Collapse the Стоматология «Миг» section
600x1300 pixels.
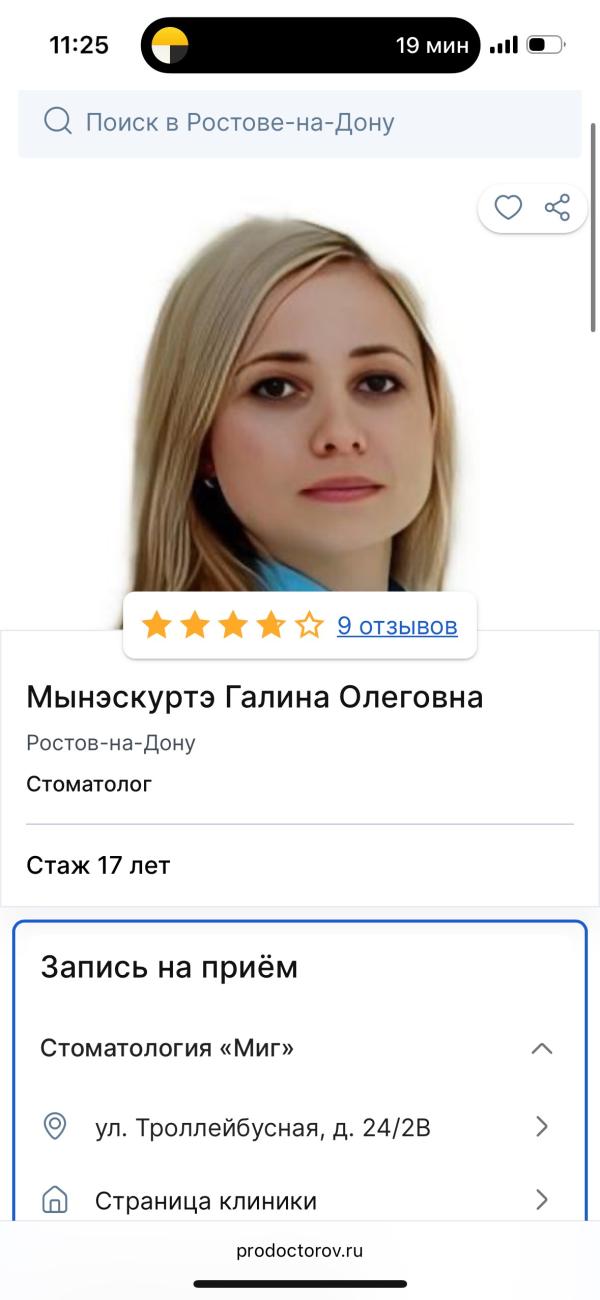point(542,1049)
